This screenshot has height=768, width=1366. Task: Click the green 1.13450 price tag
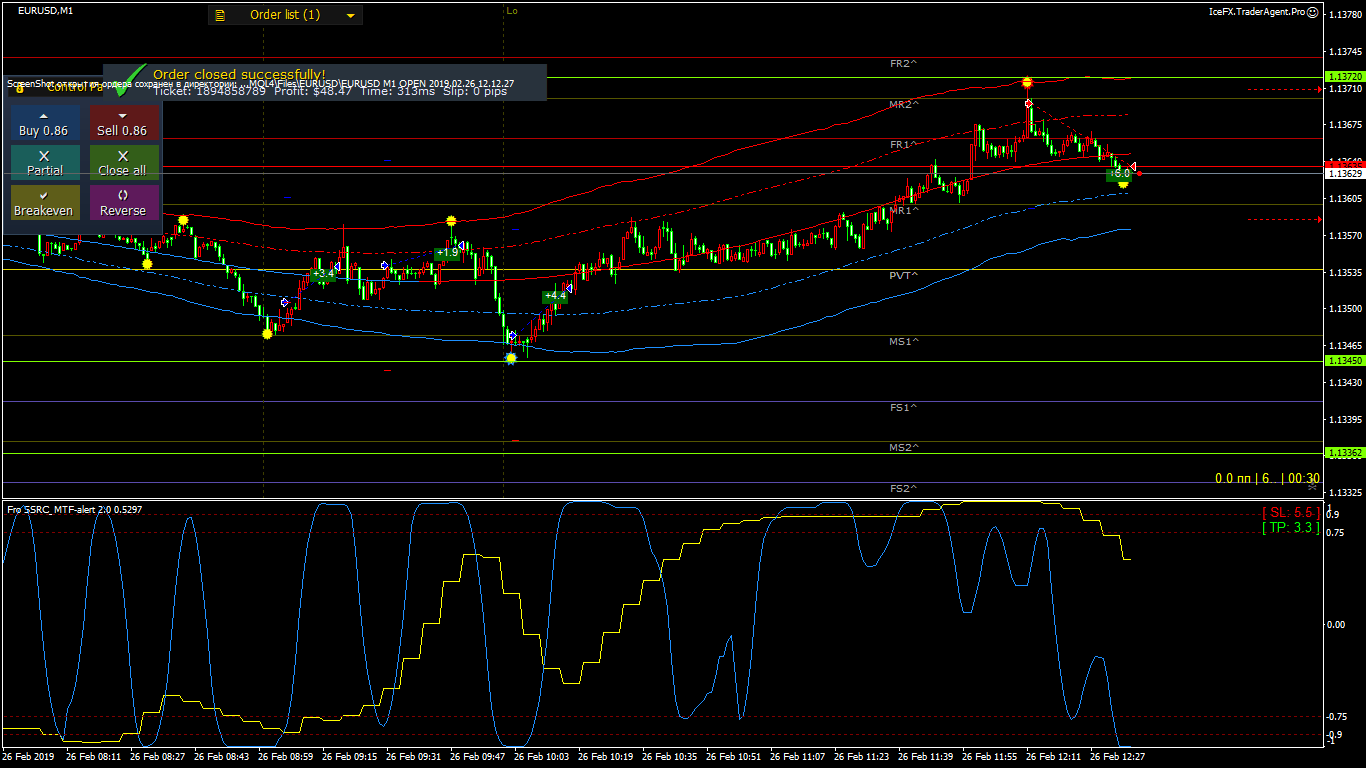click(1344, 360)
